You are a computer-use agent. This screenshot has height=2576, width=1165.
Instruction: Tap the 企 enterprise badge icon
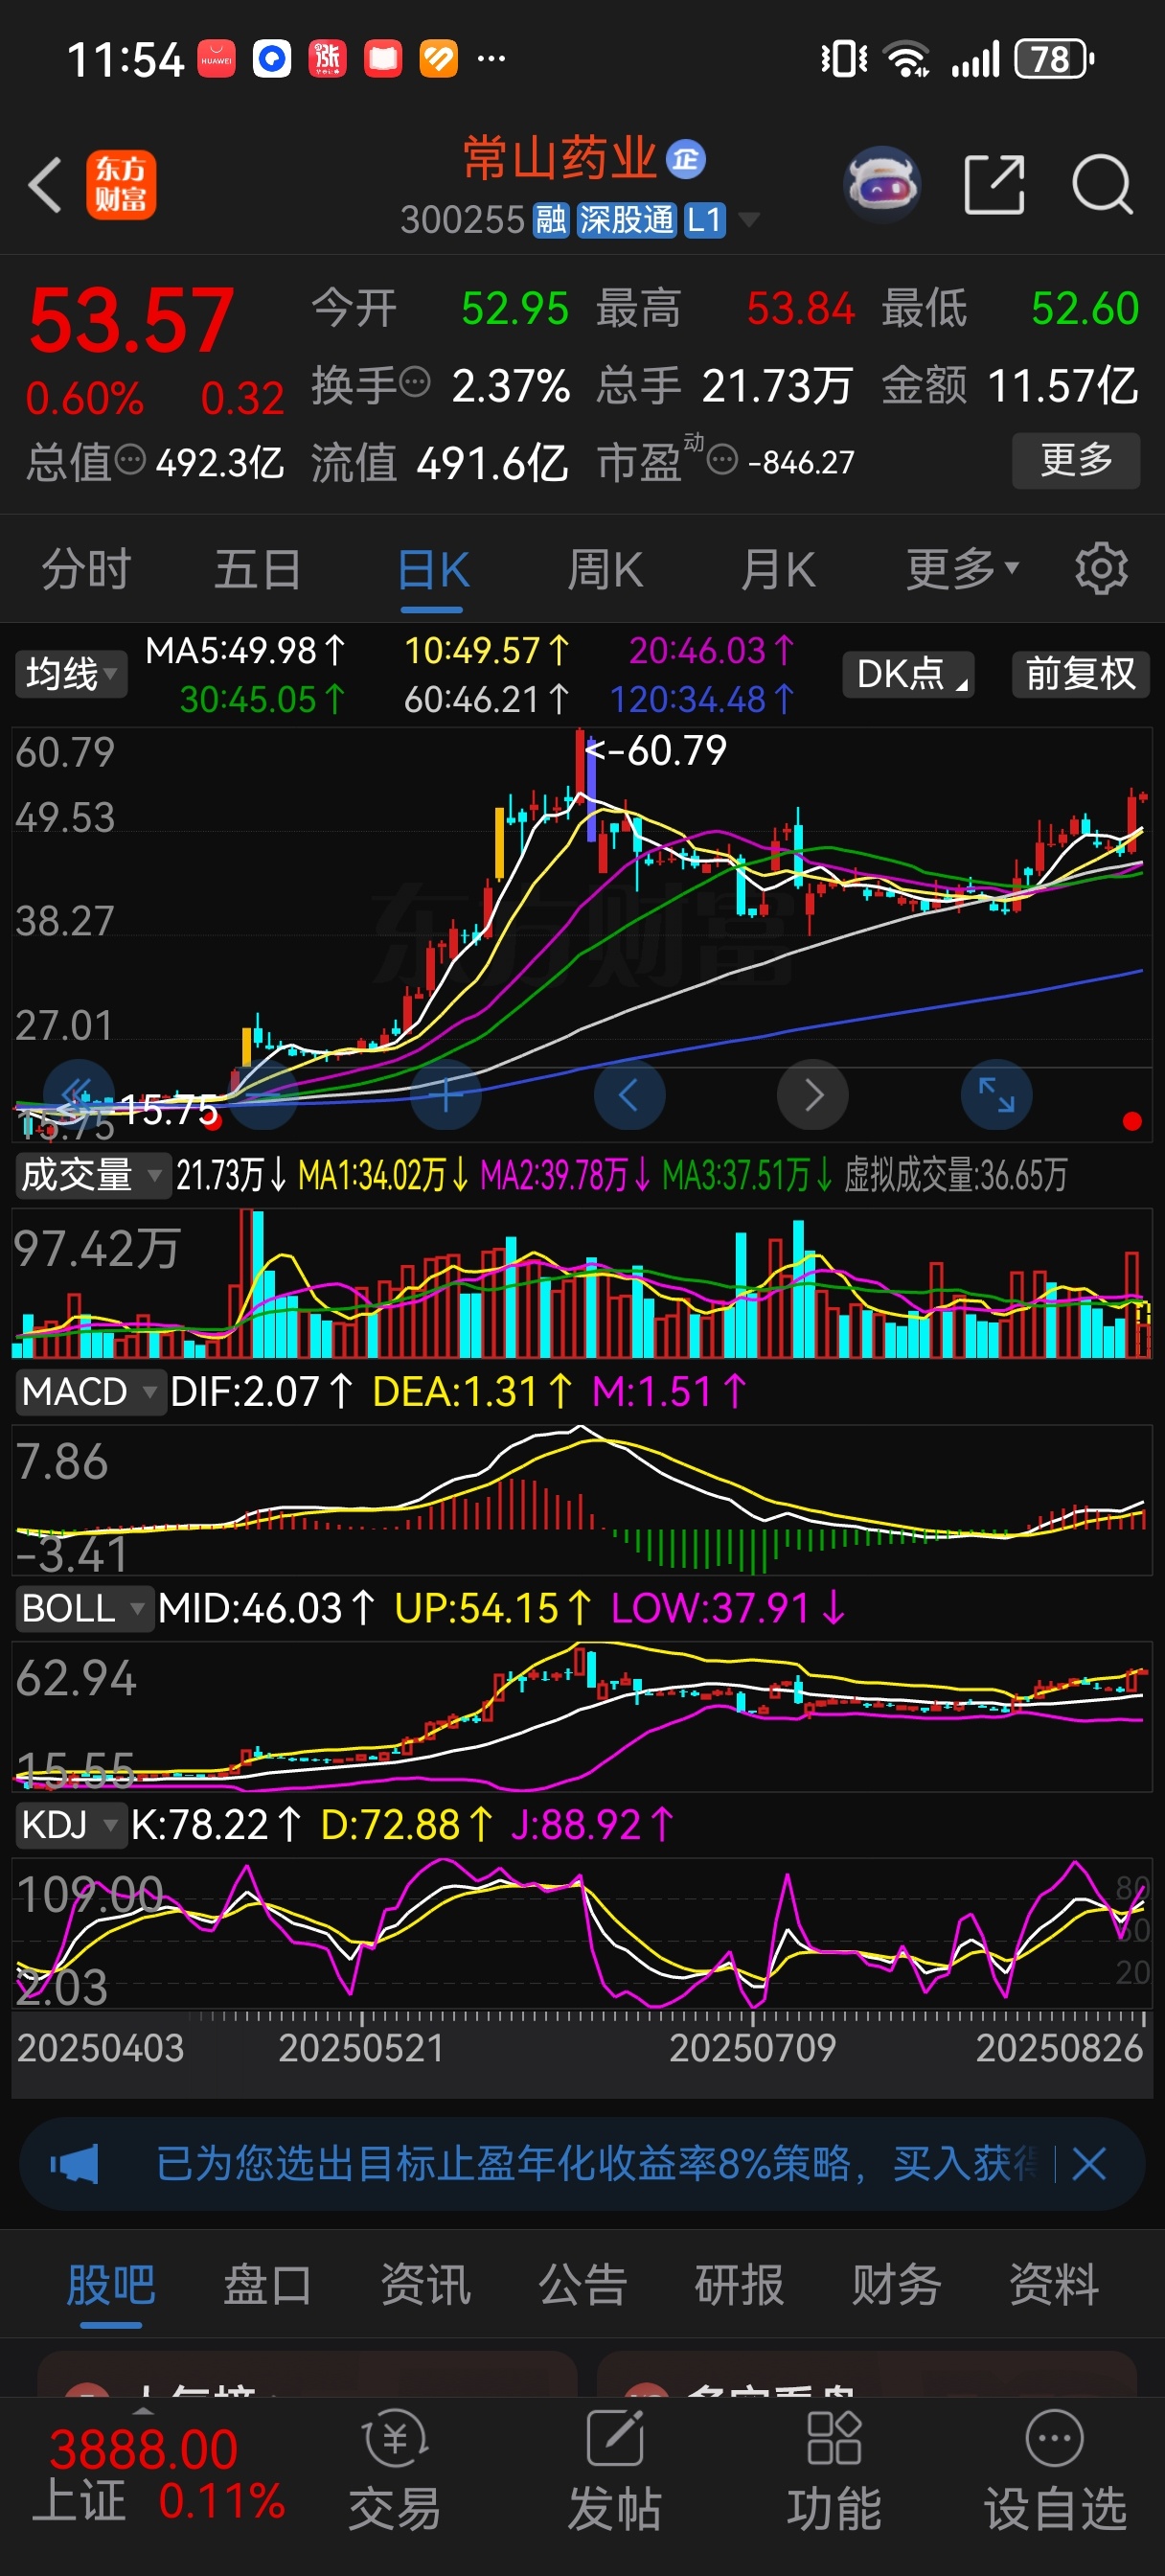[686, 159]
